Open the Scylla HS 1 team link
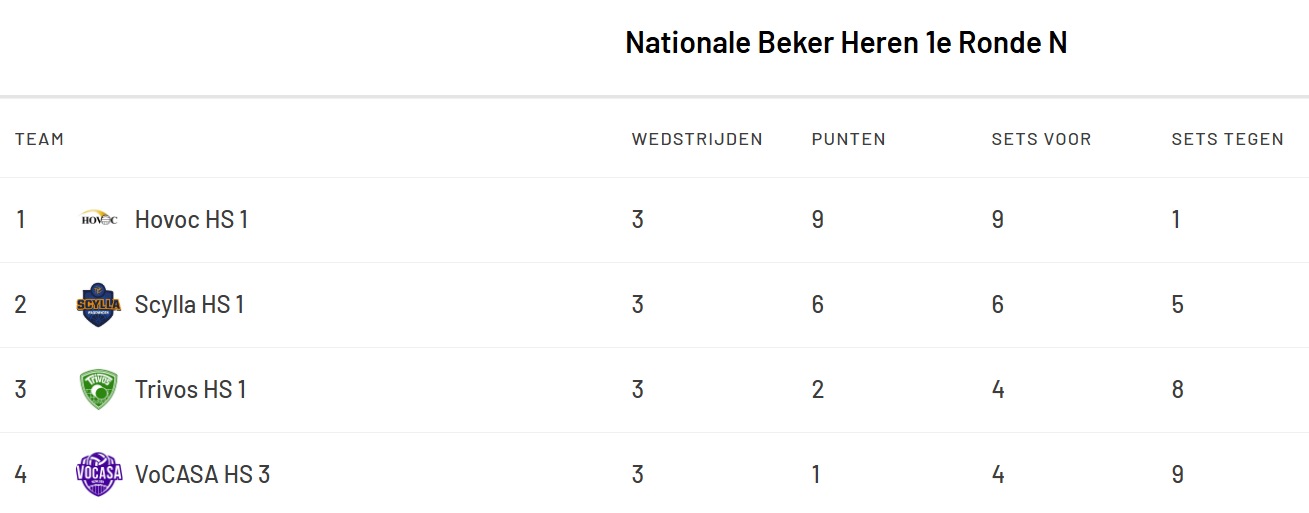The image size is (1309, 513). (189, 305)
